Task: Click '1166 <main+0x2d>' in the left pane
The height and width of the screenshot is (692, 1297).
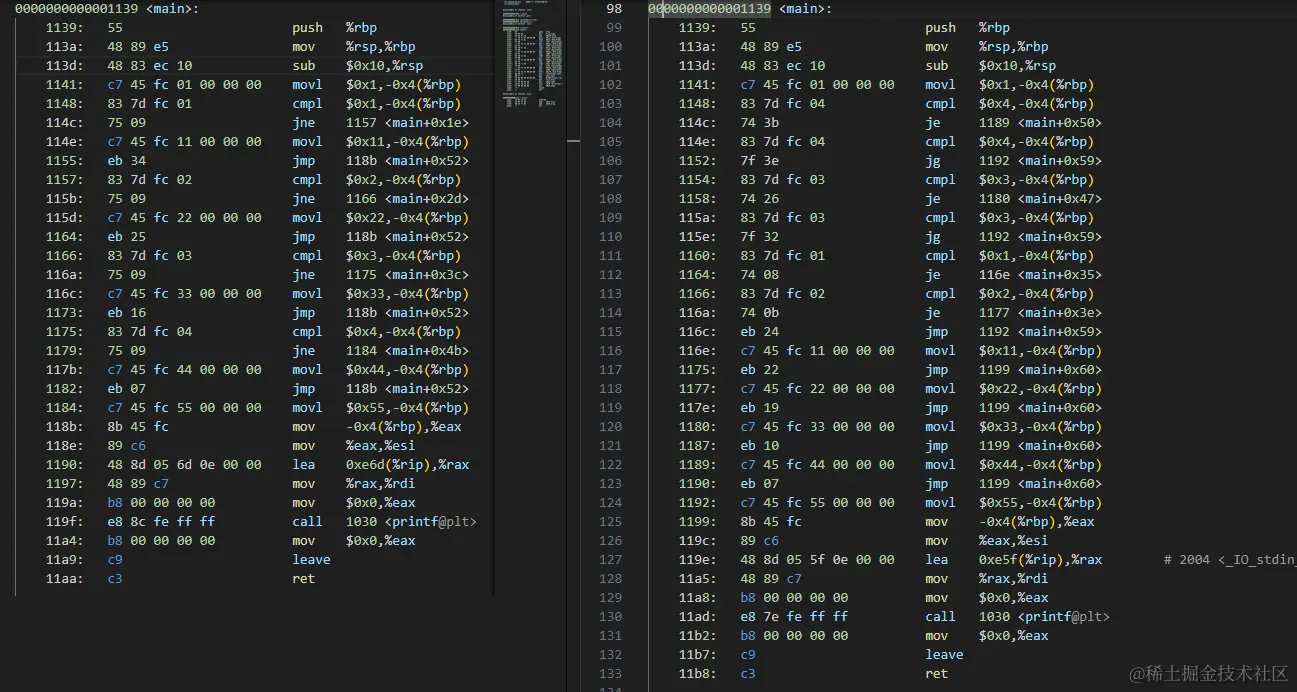Action: (x=407, y=199)
